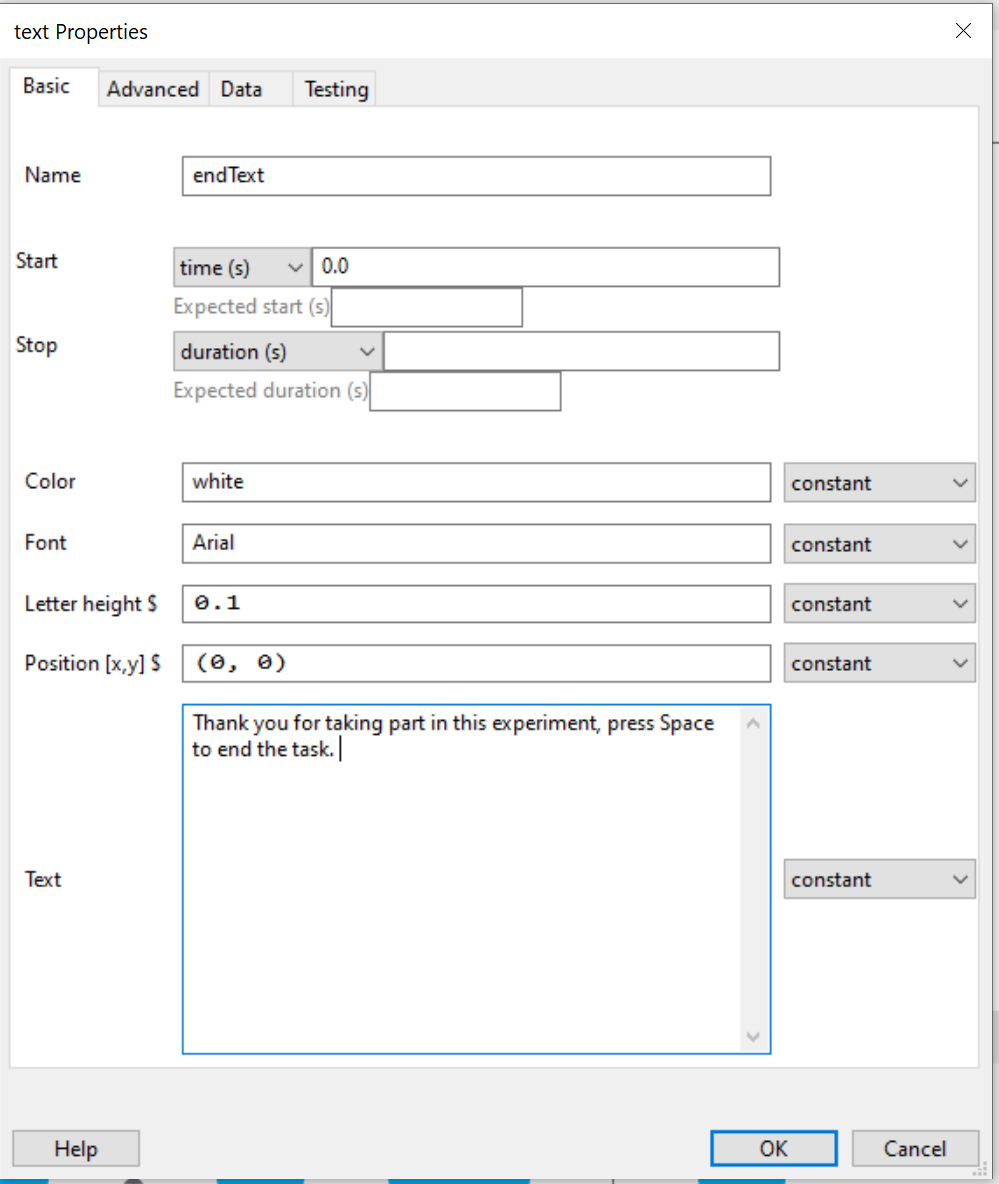Screen dimensions: 999x1184
Task: Switch to the Advanced tab
Action: point(153,89)
